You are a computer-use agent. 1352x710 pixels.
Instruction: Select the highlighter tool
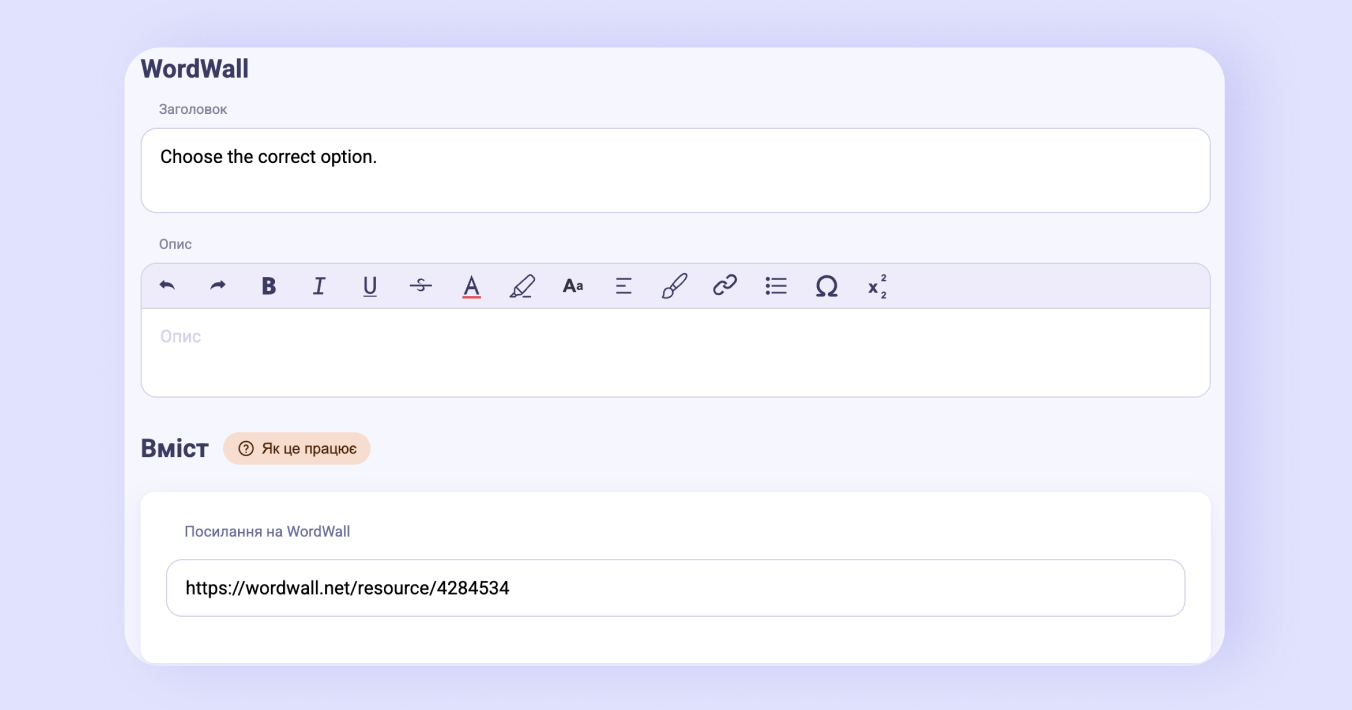(522, 286)
